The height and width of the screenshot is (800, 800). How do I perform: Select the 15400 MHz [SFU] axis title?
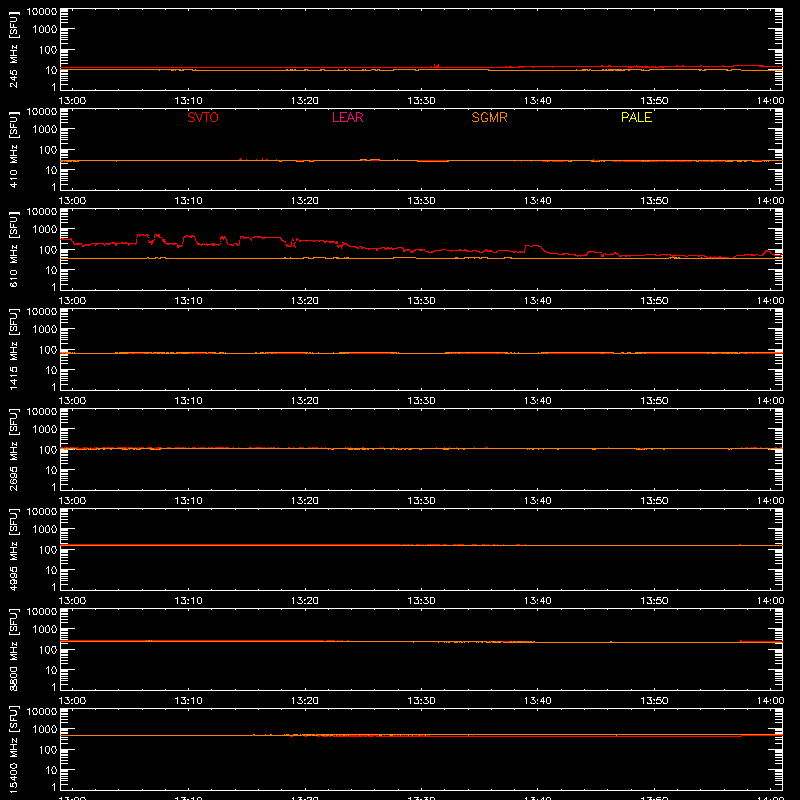(x=13, y=750)
